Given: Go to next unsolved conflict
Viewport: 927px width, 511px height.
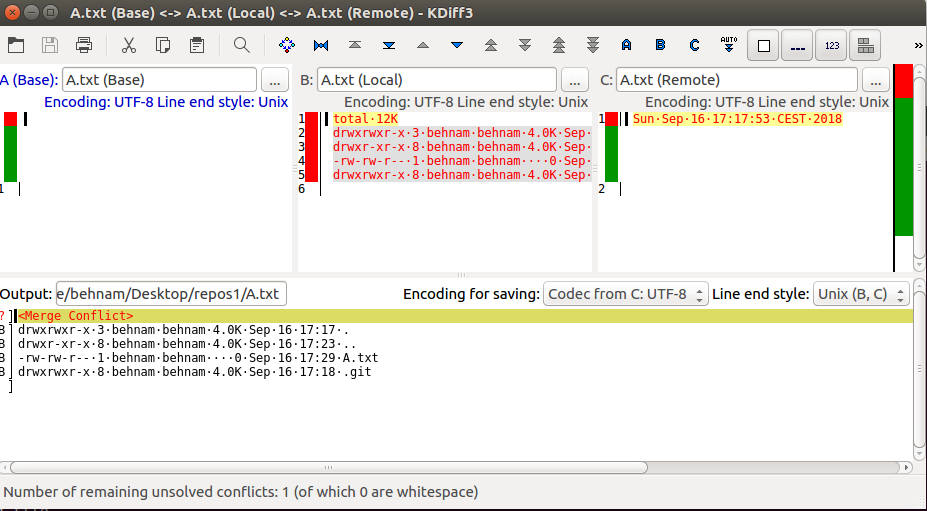Looking at the screenshot, I should (x=593, y=45).
